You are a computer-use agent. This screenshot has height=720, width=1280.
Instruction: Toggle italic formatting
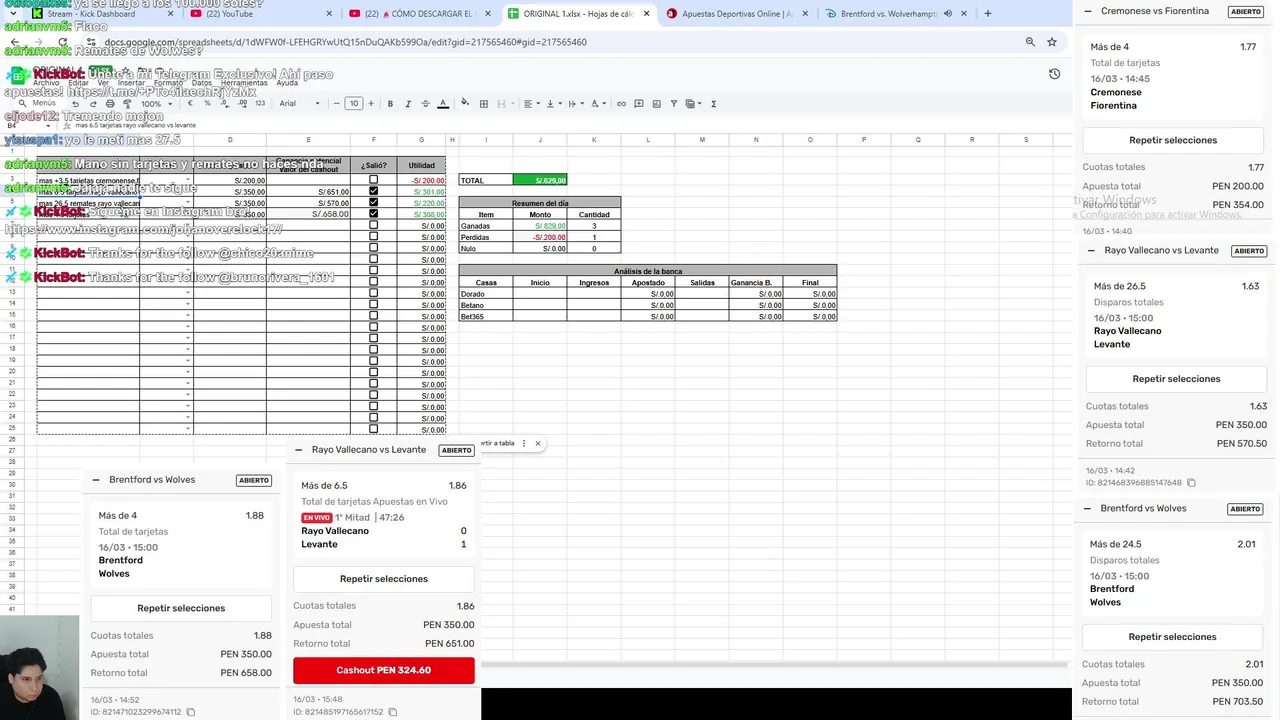tap(408, 104)
